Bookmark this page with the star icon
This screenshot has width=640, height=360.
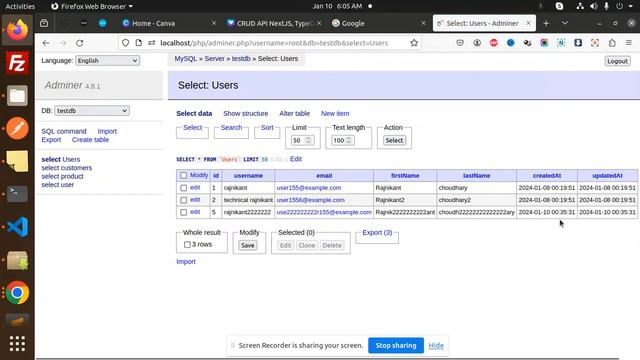[414, 43]
